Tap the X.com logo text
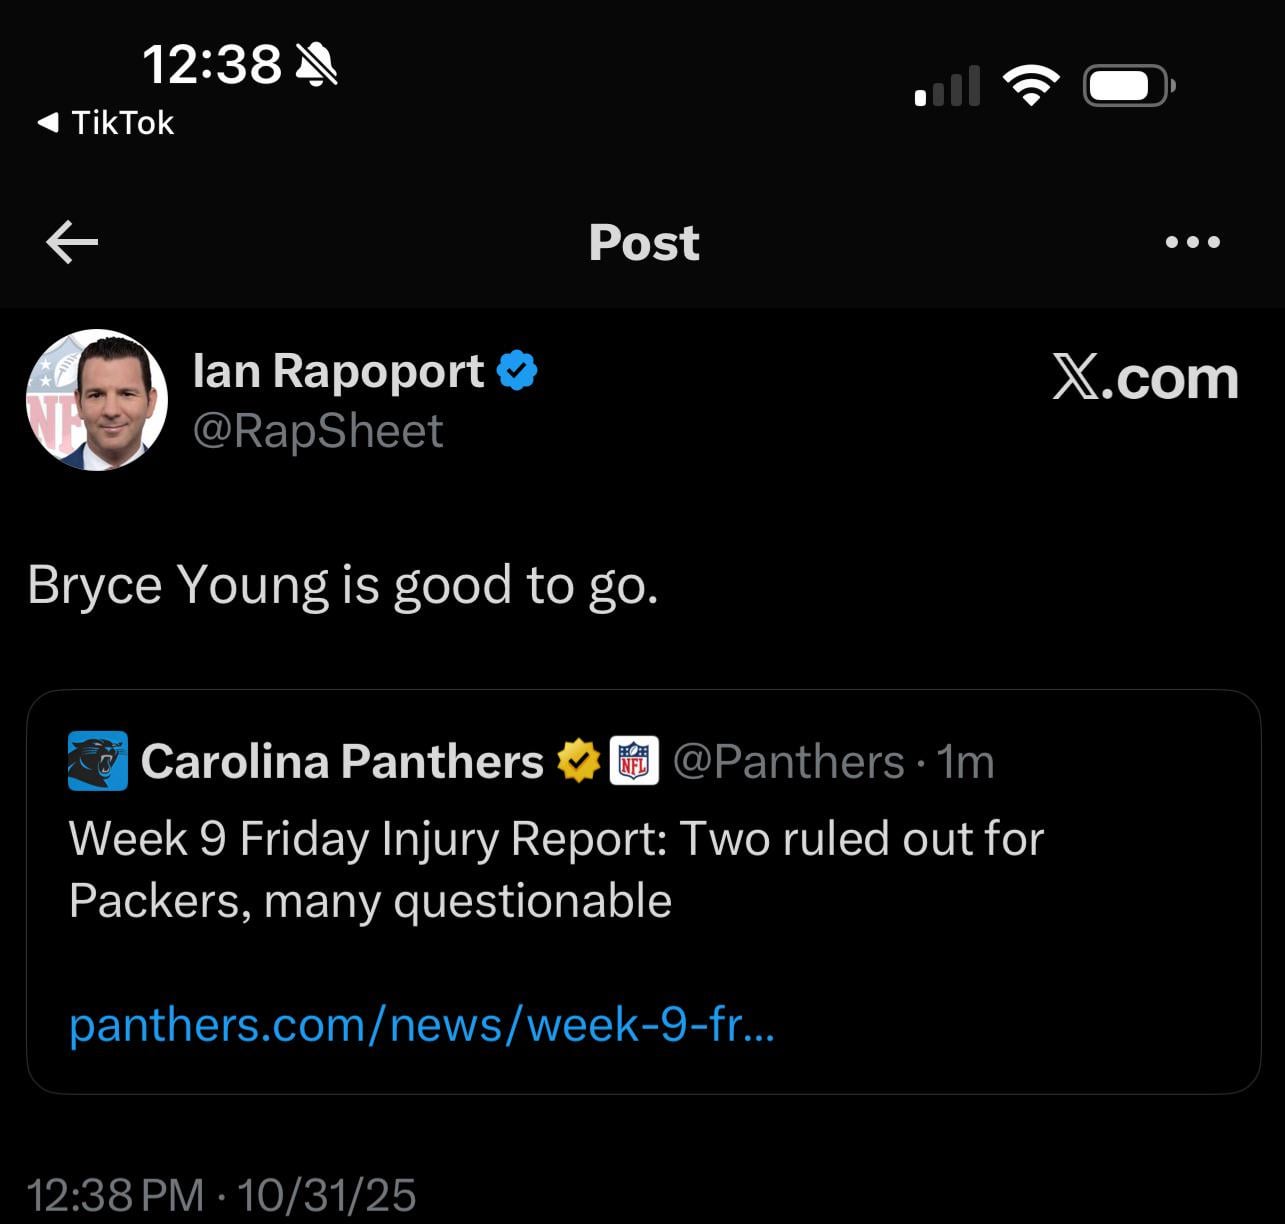This screenshot has width=1285, height=1224. (x=1145, y=378)
